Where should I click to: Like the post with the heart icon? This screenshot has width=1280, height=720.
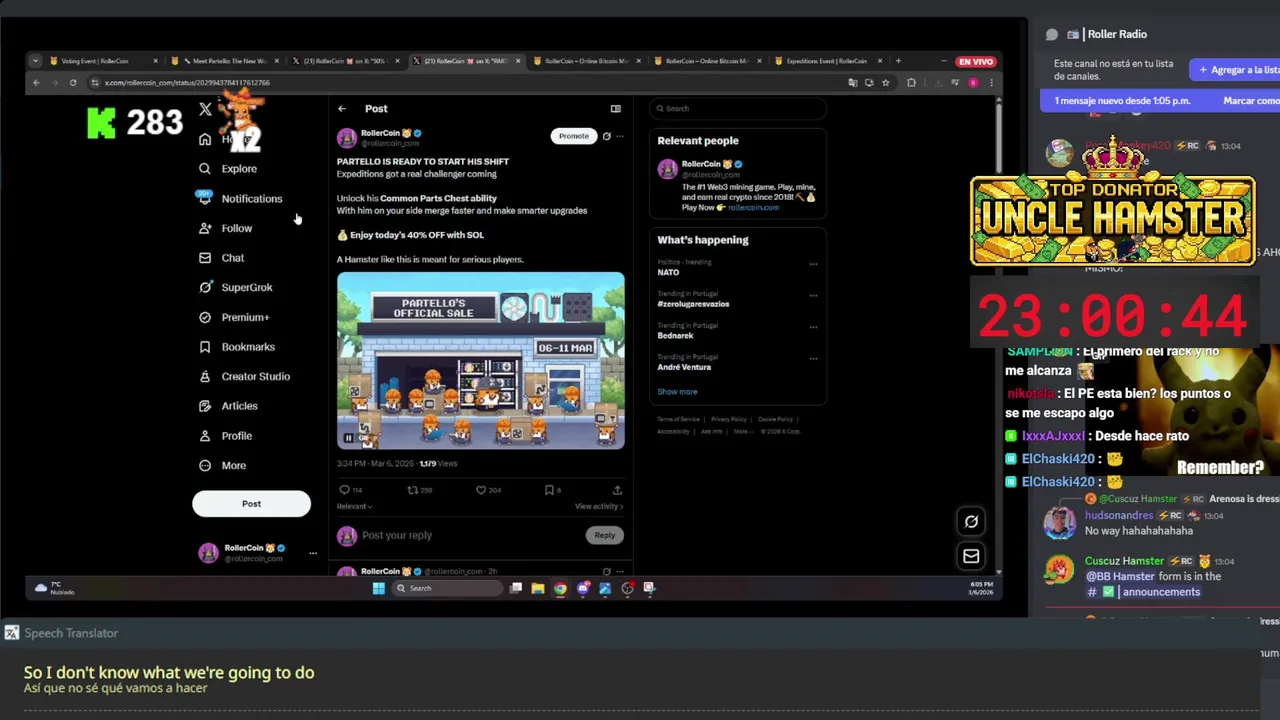[481, 490]
